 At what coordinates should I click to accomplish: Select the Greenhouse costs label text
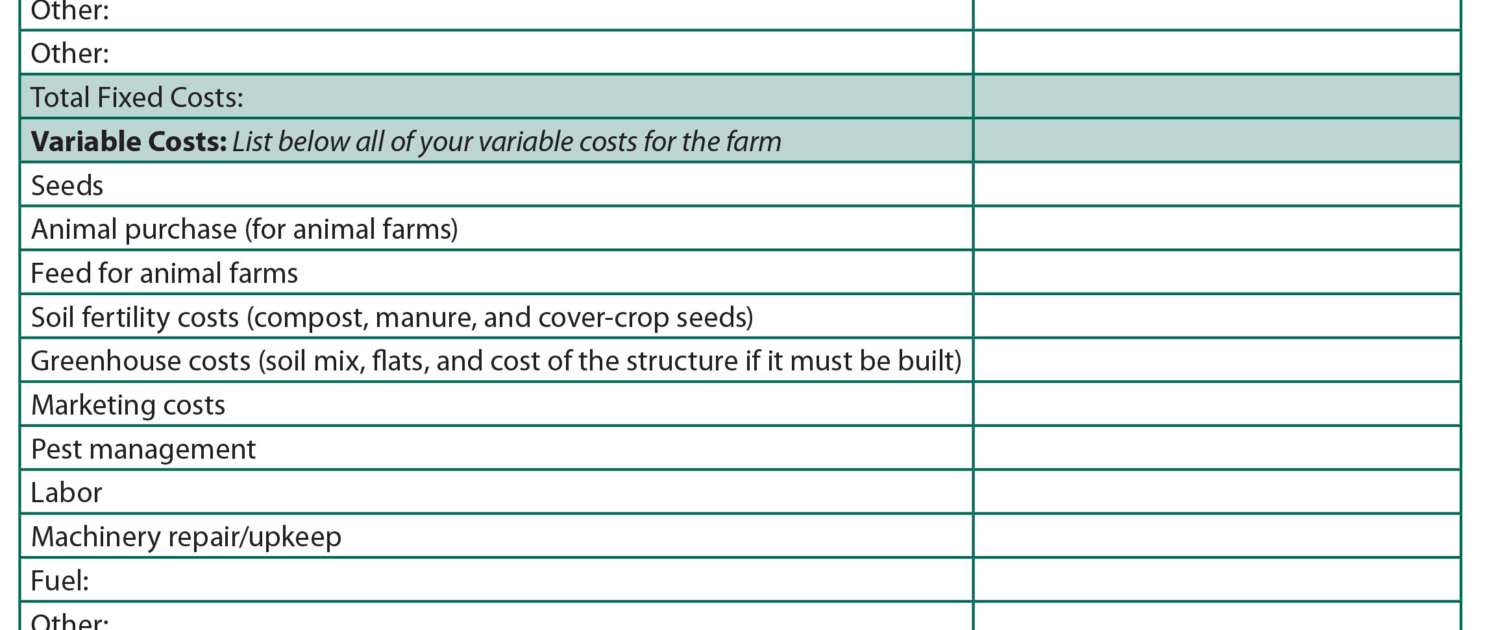pos(495,360)
